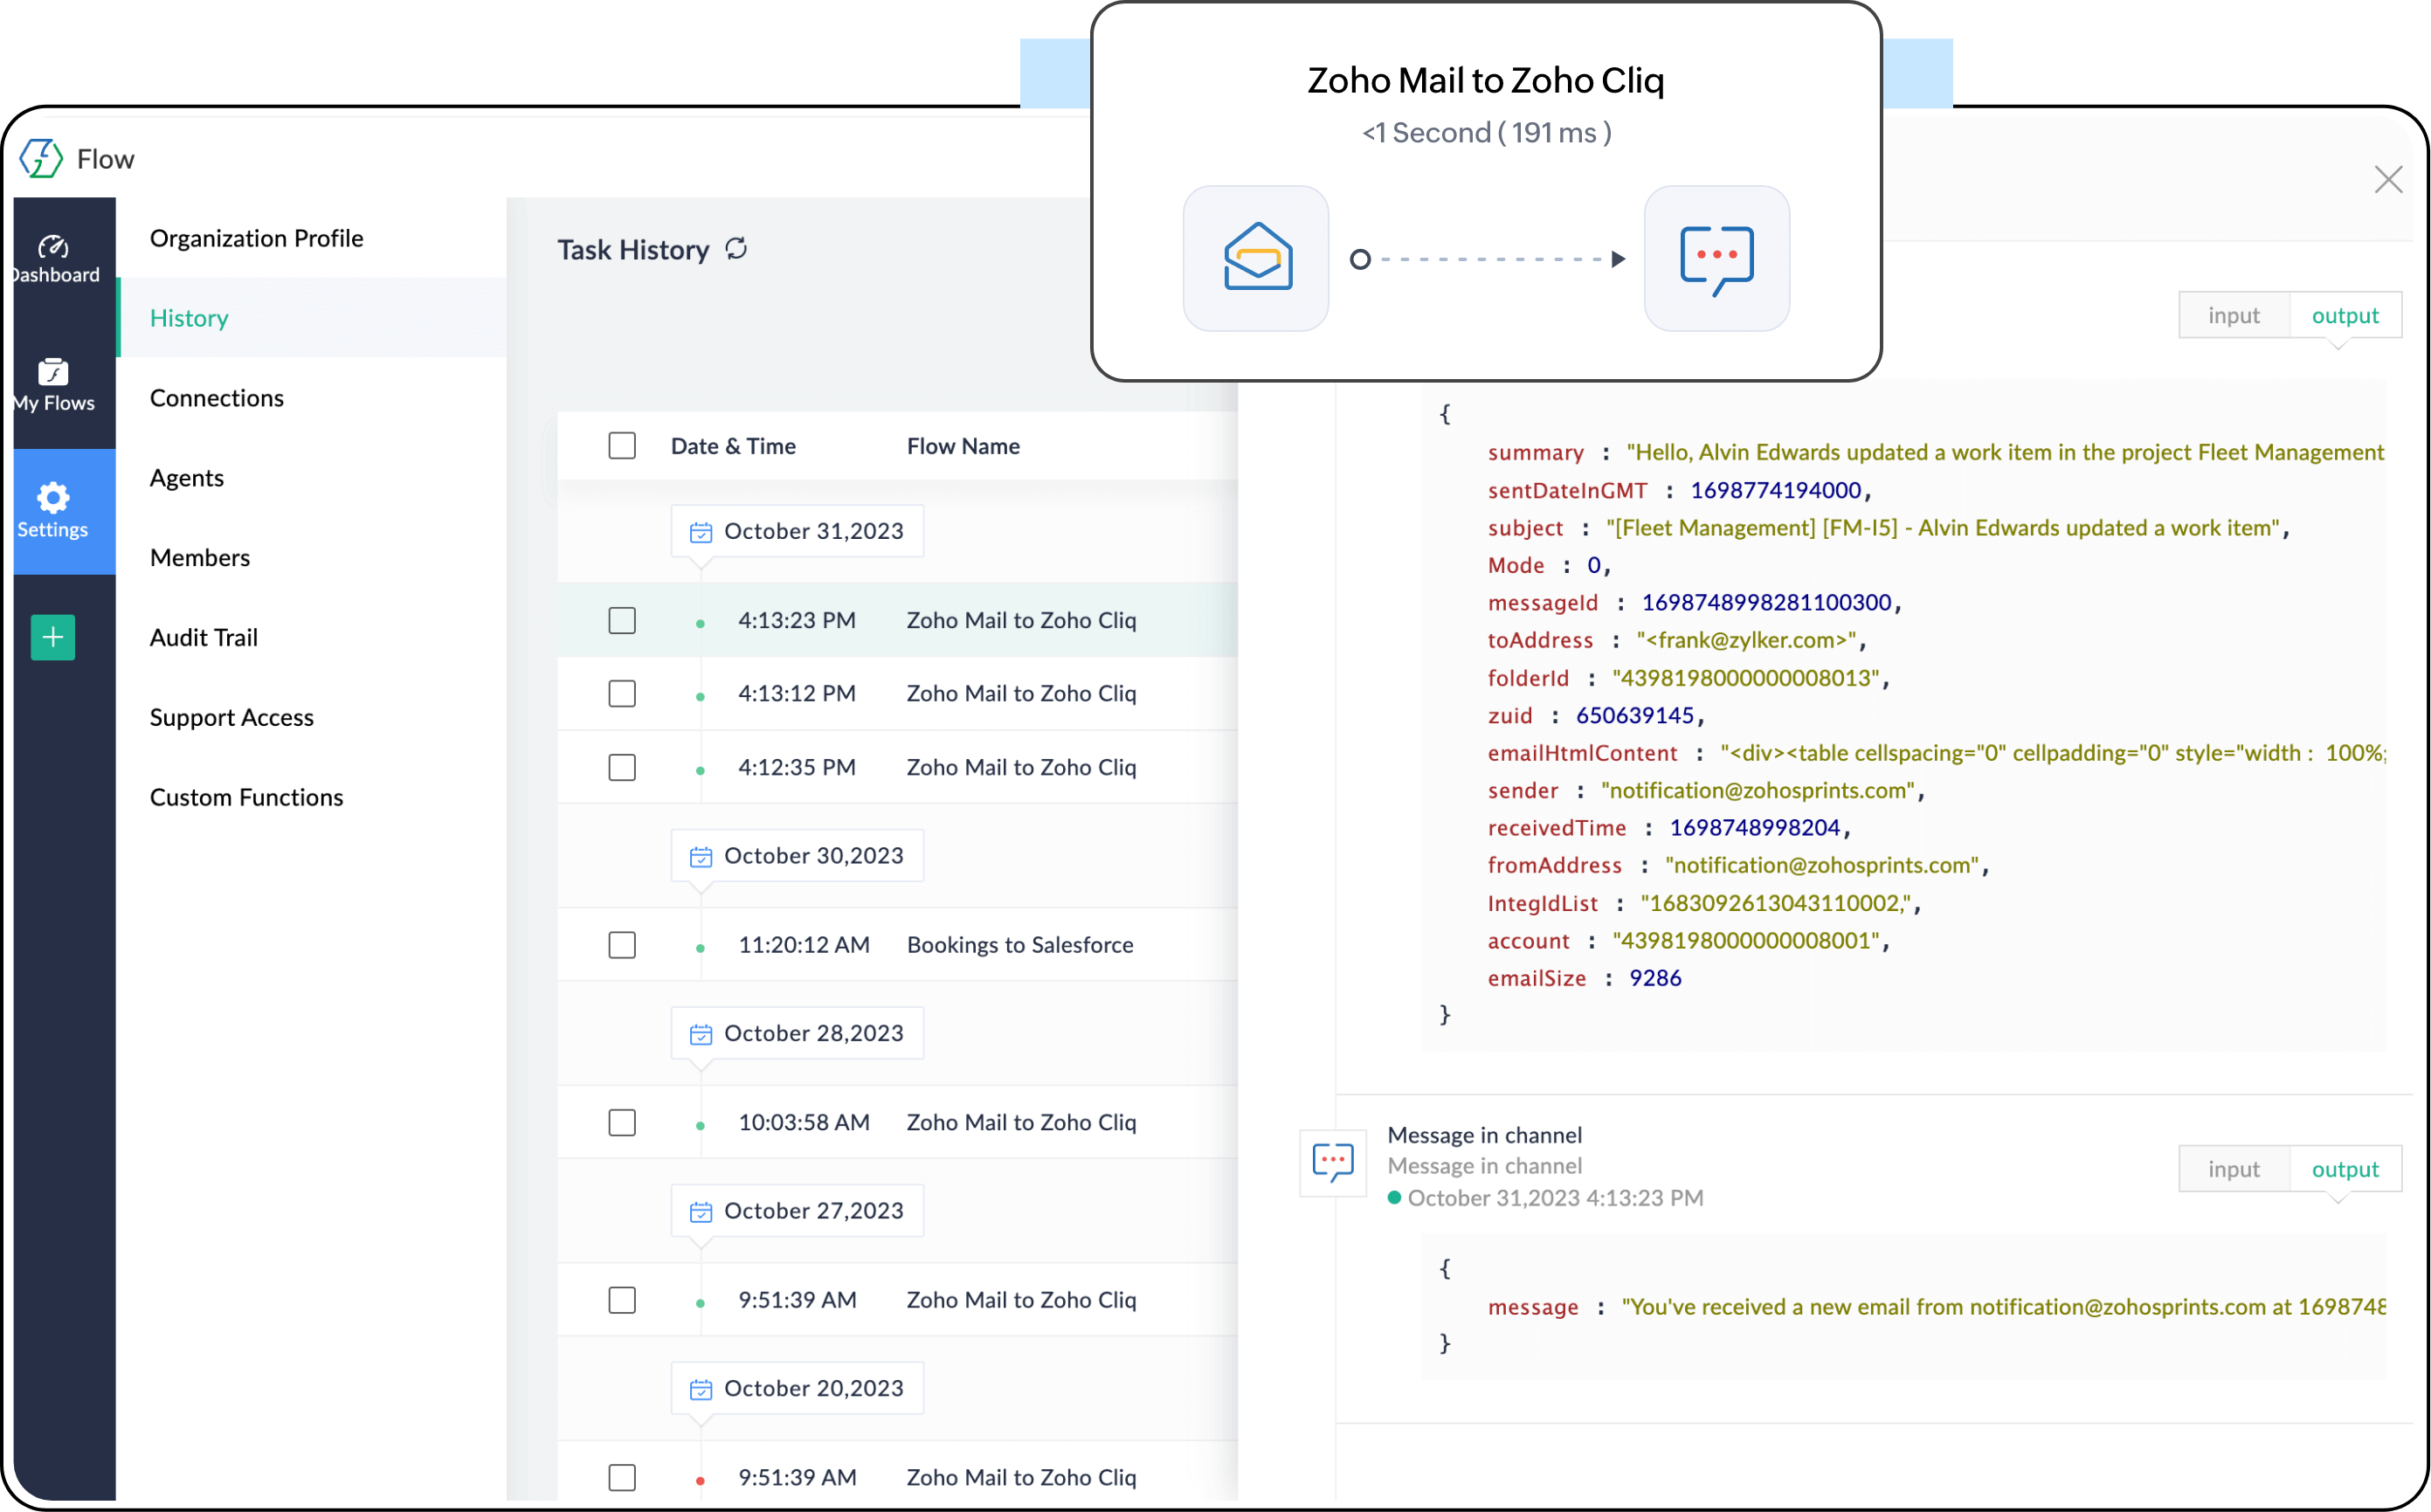The width and height of the screenshot is (2431, 1512).
Task: Click the Settings gear icon
Action: [53, 497]
